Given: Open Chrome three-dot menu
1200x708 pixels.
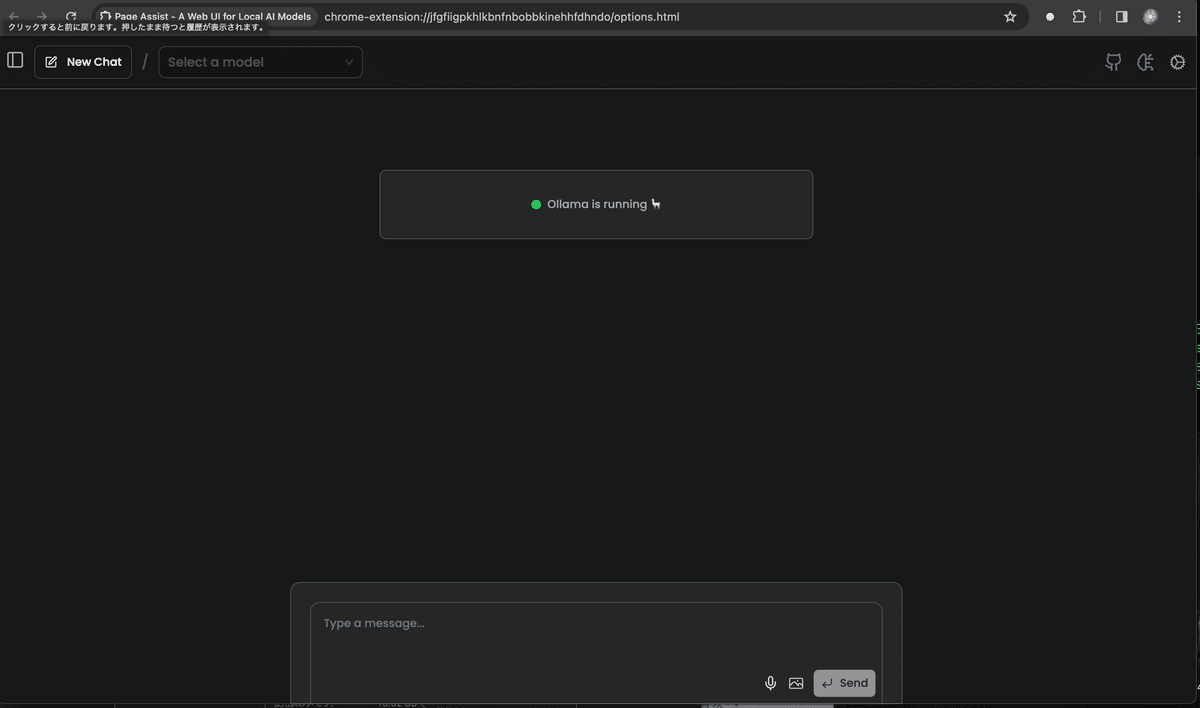Looking at the screenshot, I should coord(1179,17).
